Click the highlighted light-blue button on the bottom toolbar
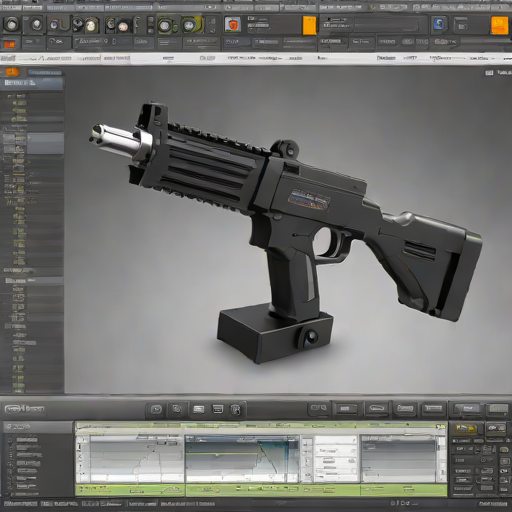The width and height of the screenshot is (512, 512). tap(466, 408)
